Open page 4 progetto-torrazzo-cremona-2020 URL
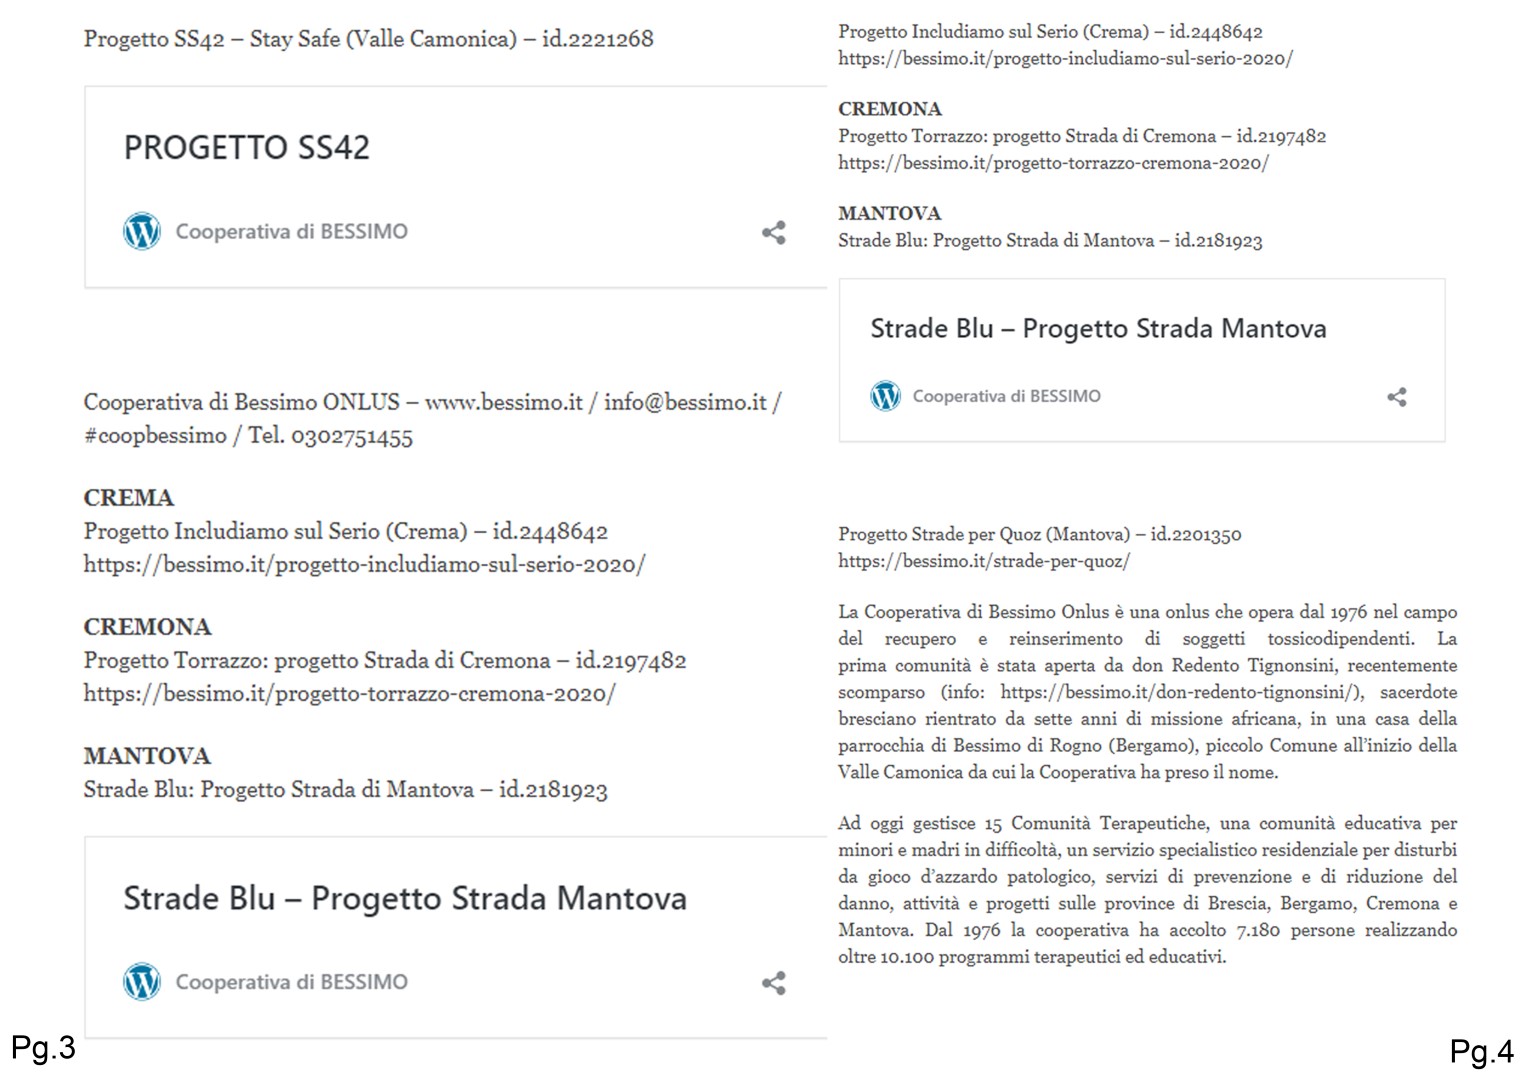Screen dimensions: 1527x1080 (1053, 163)
